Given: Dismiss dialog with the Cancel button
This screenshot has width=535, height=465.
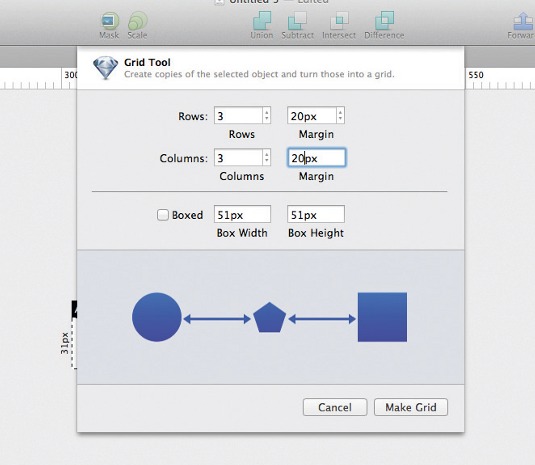Looking at the screenshot, I should point(335,407).
